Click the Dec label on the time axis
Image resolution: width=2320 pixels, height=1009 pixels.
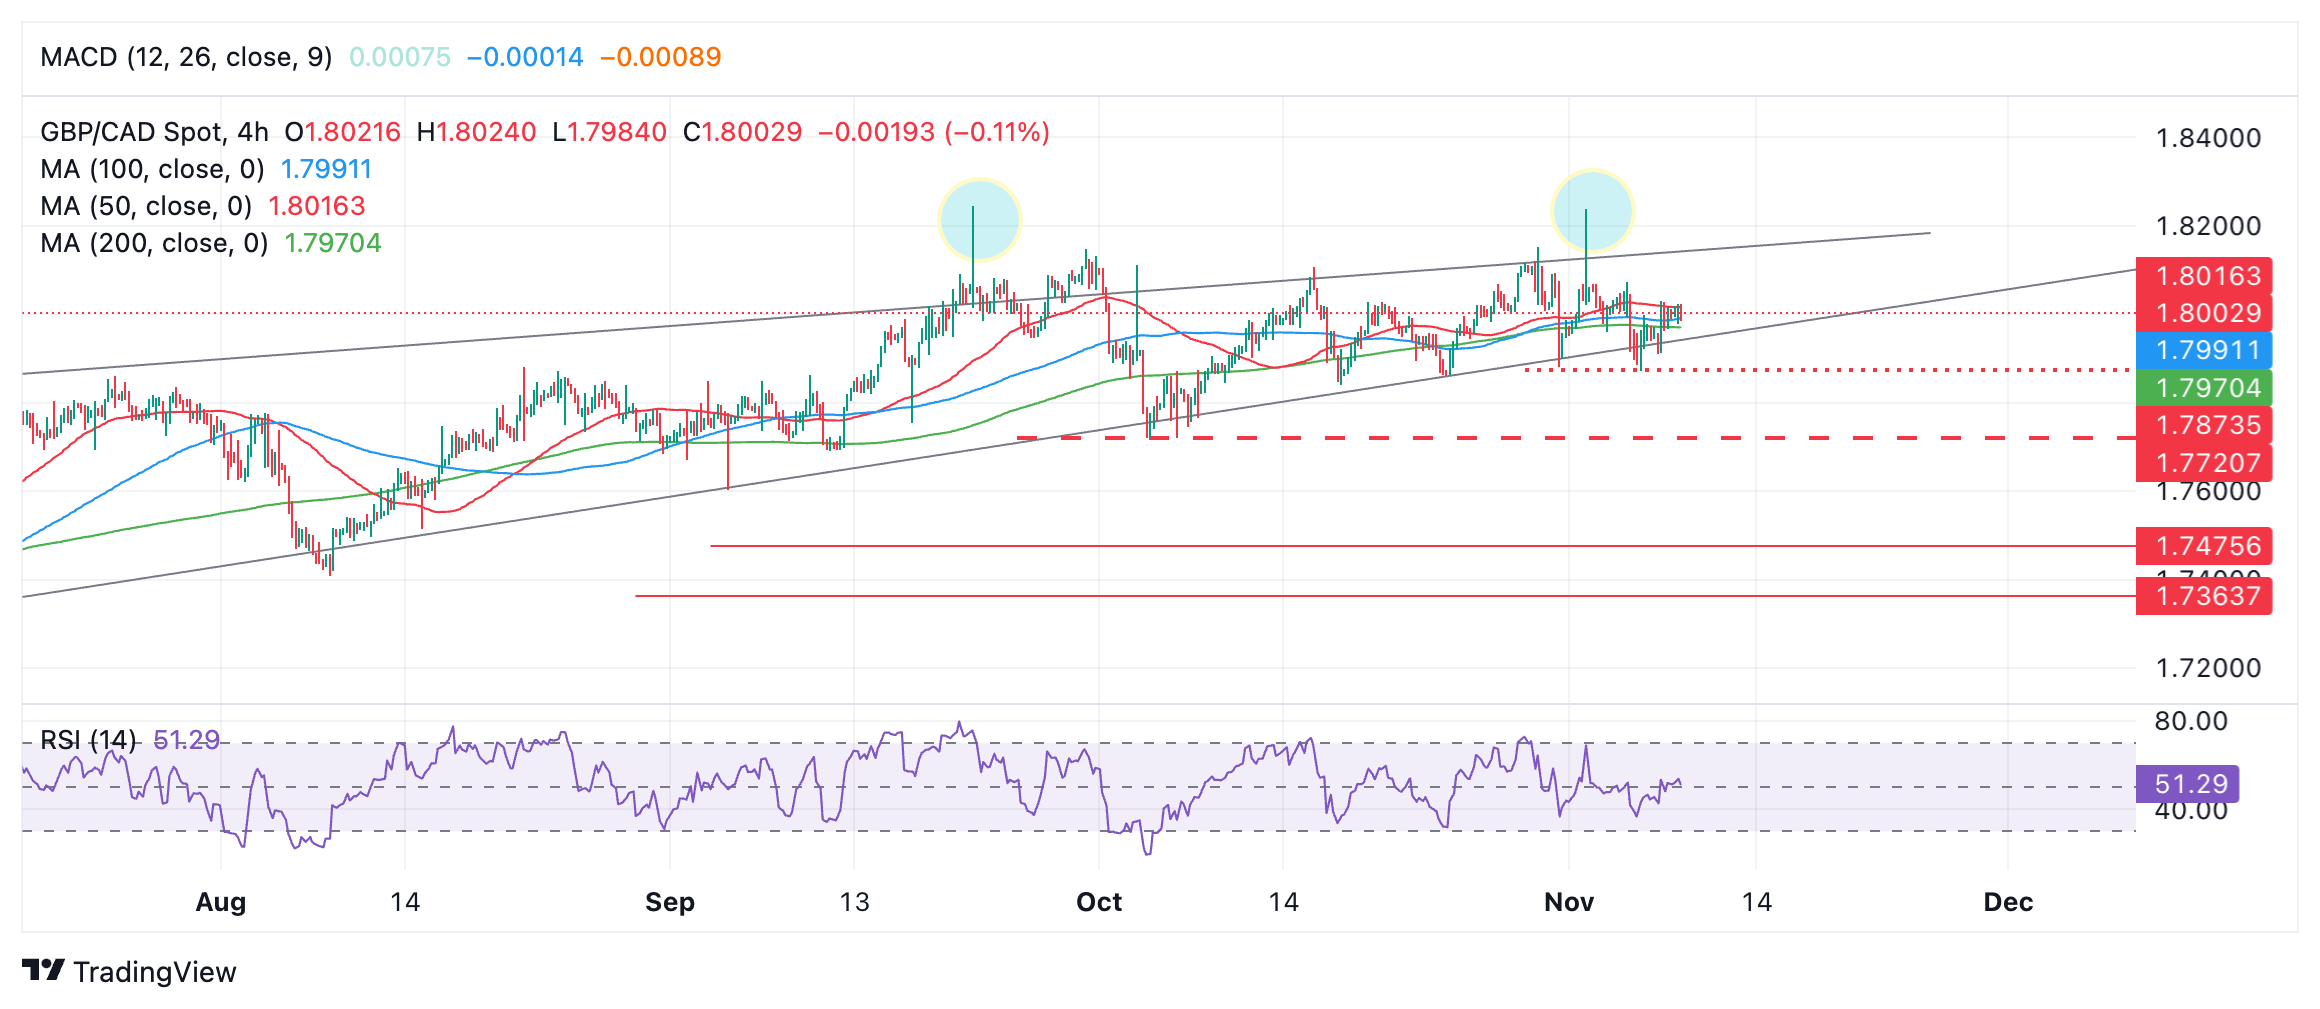pyautogui.click(x=2008, y=902)
